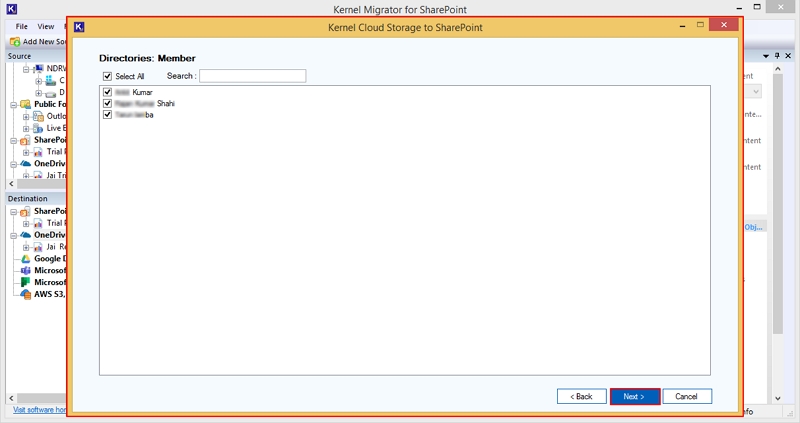The image size is (800, 423).
Task: Expand the Outlook node under Public Folder
Action: coord(26,117)
